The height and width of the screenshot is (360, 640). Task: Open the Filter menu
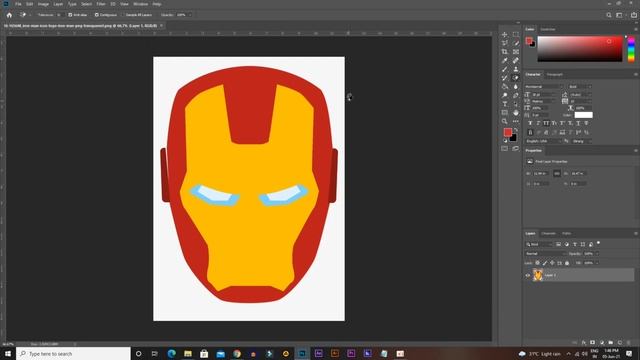[x=101, y=4]
